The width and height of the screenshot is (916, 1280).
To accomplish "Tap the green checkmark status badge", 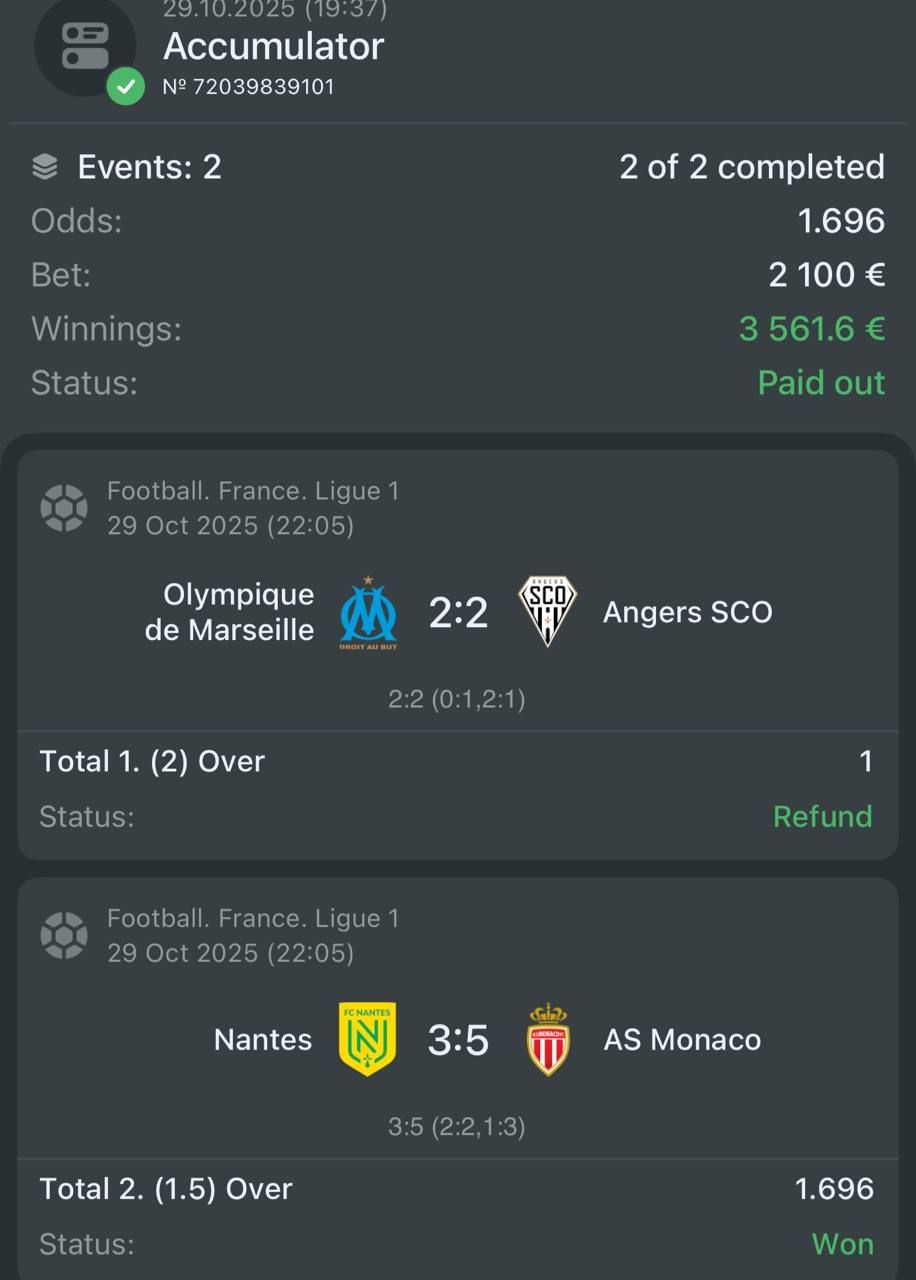I will pos(125,87).
